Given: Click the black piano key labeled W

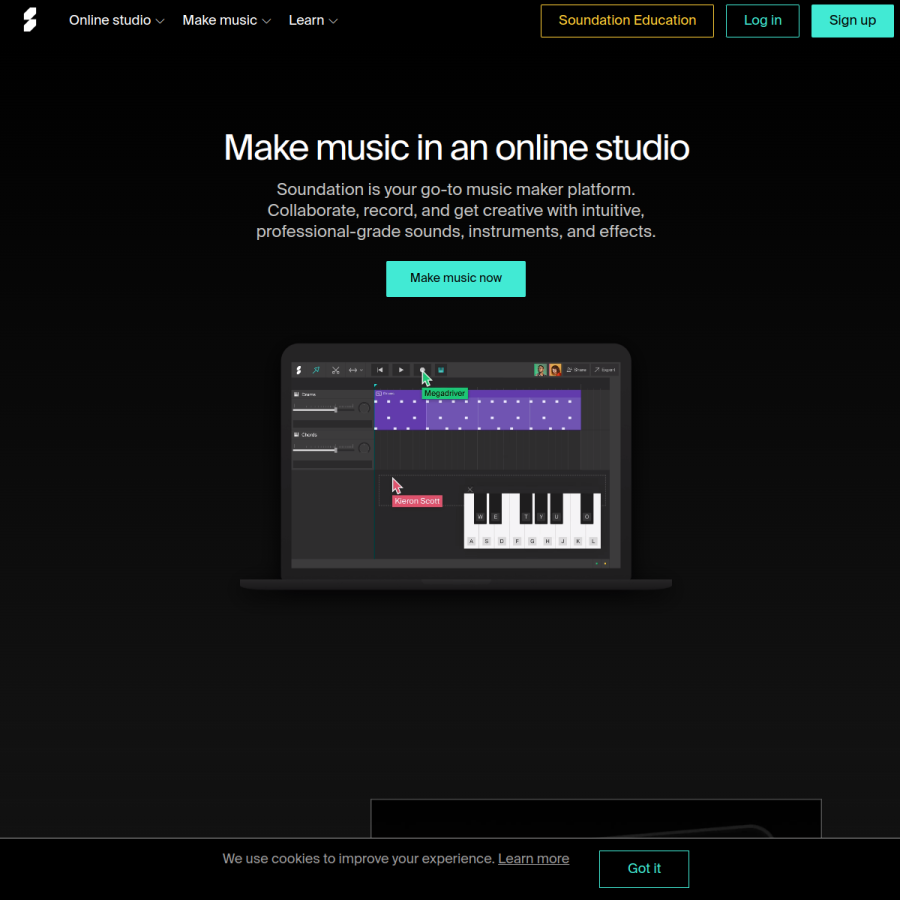Looking at the screenshot, I should (x=480, y=510).
